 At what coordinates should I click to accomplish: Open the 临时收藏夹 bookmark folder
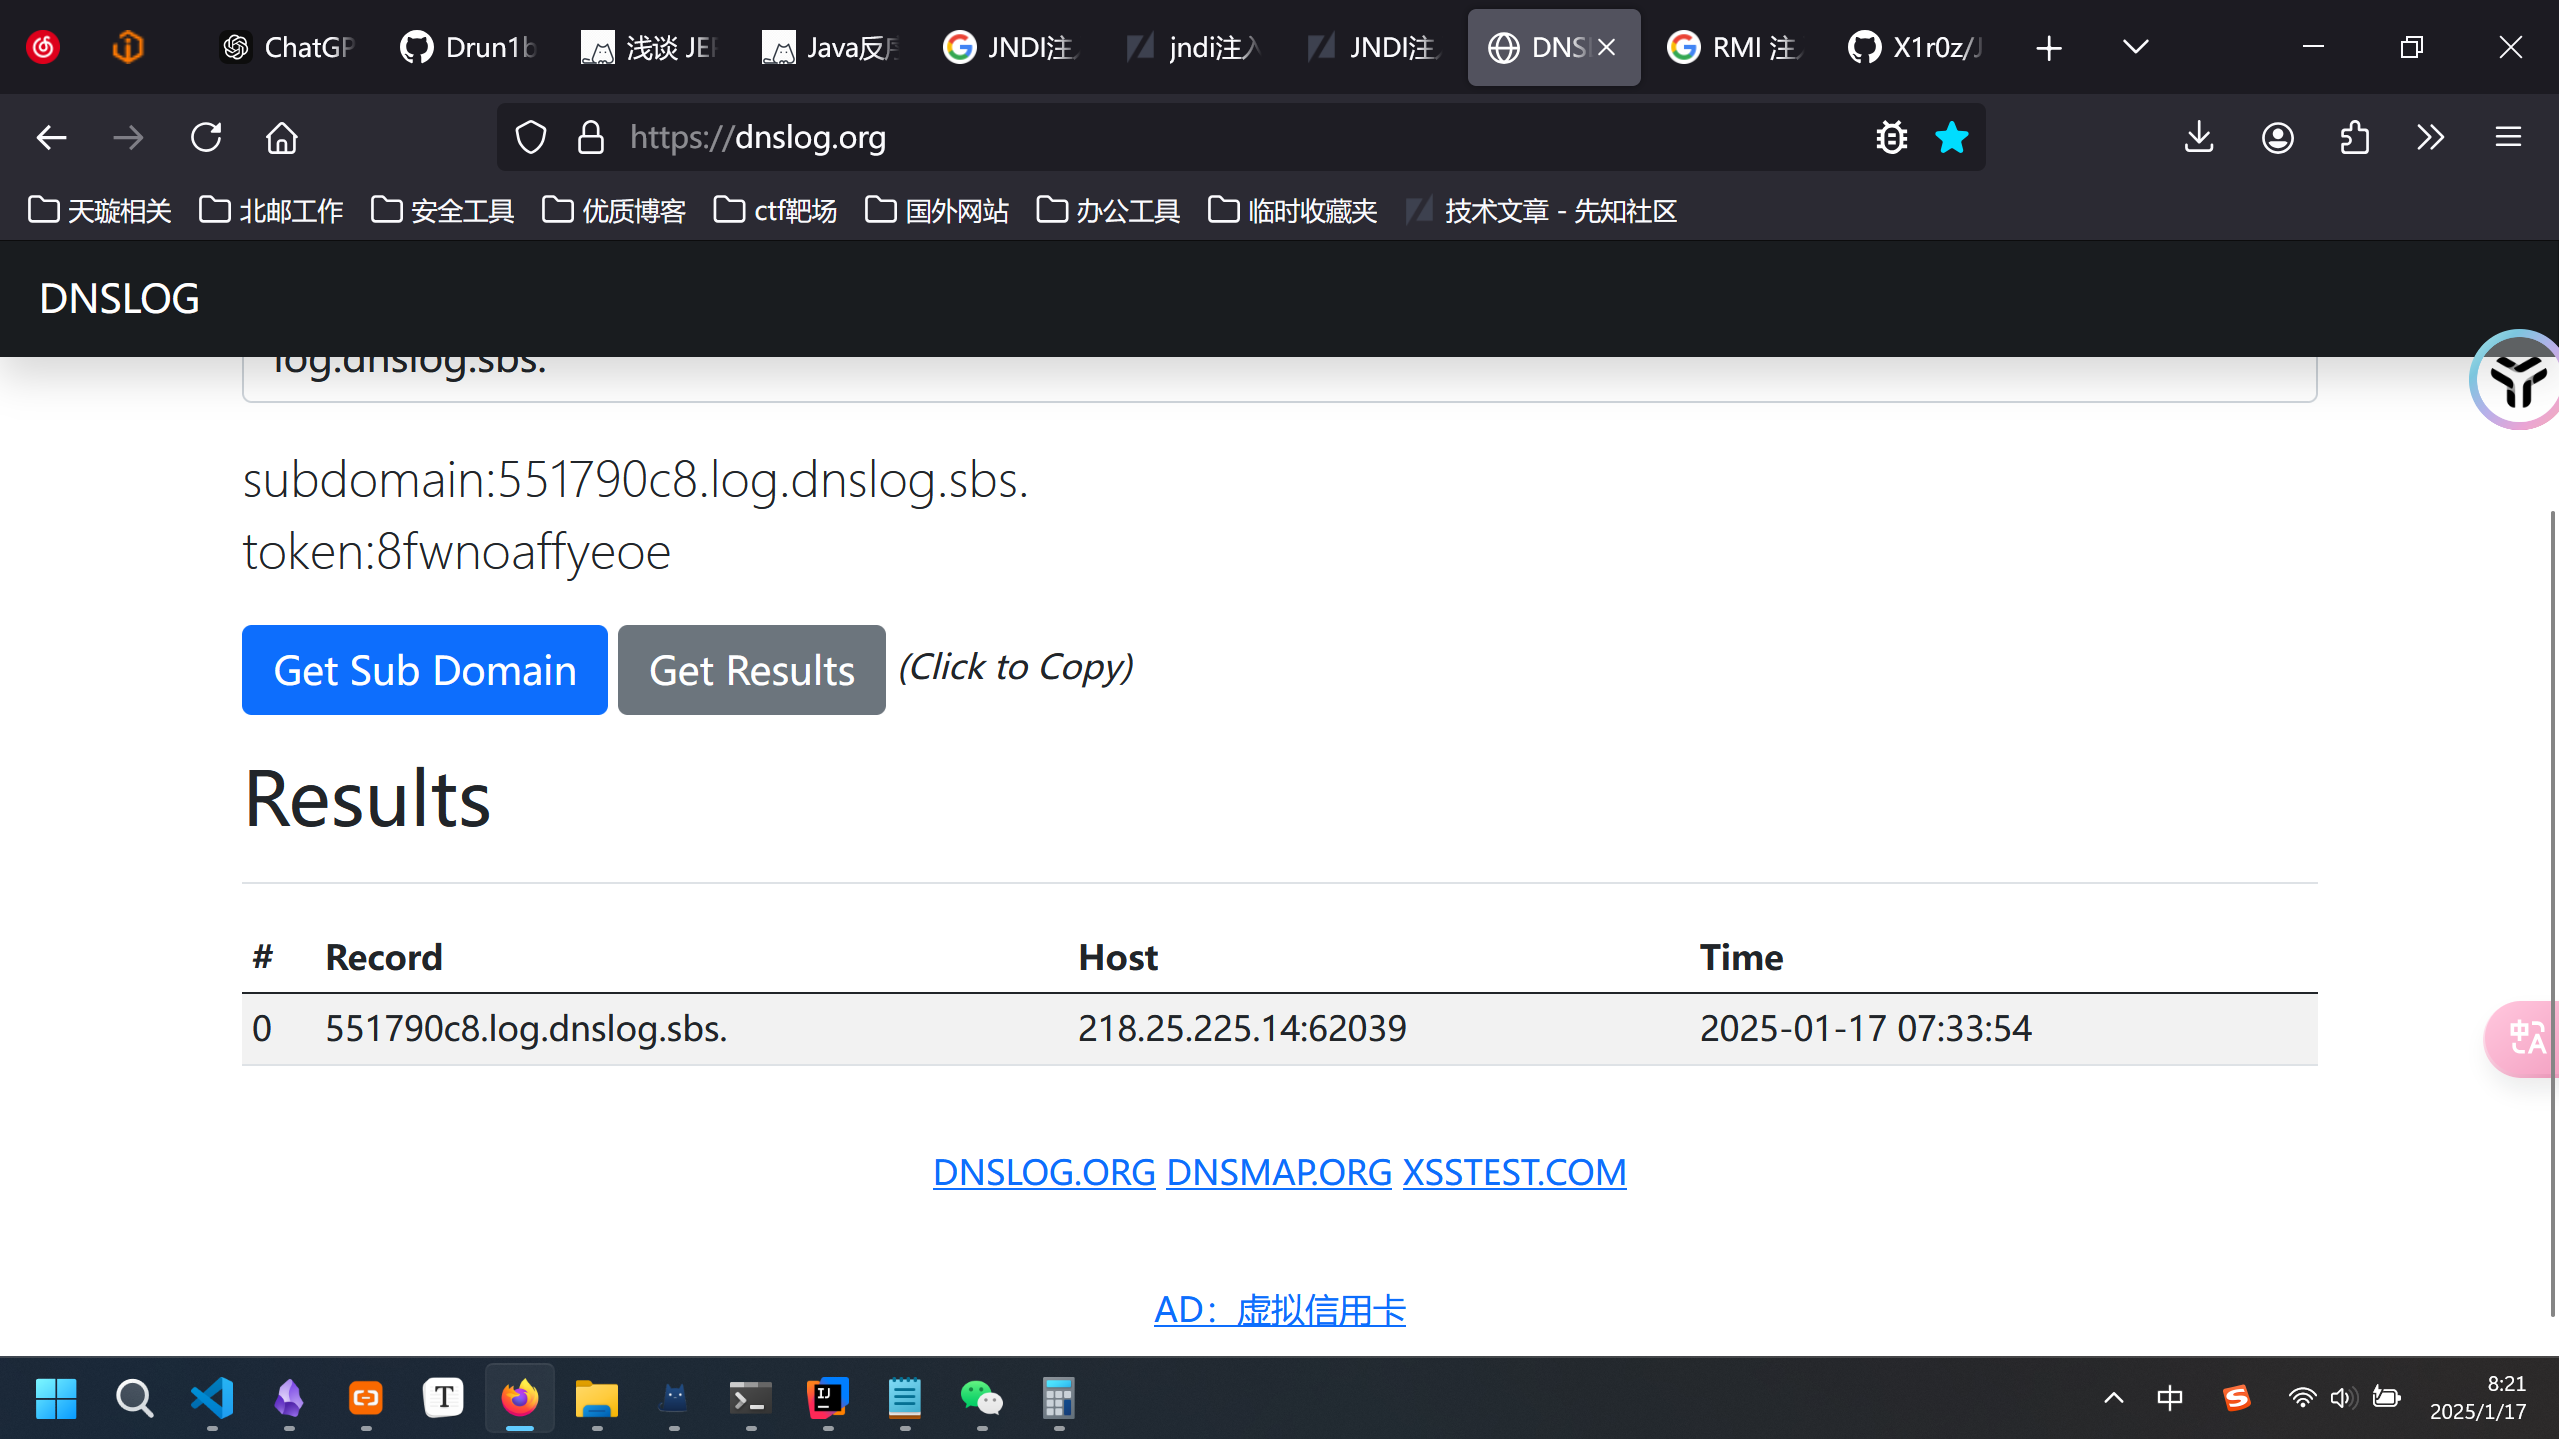pyautogui.click(x=1293, y=210)
